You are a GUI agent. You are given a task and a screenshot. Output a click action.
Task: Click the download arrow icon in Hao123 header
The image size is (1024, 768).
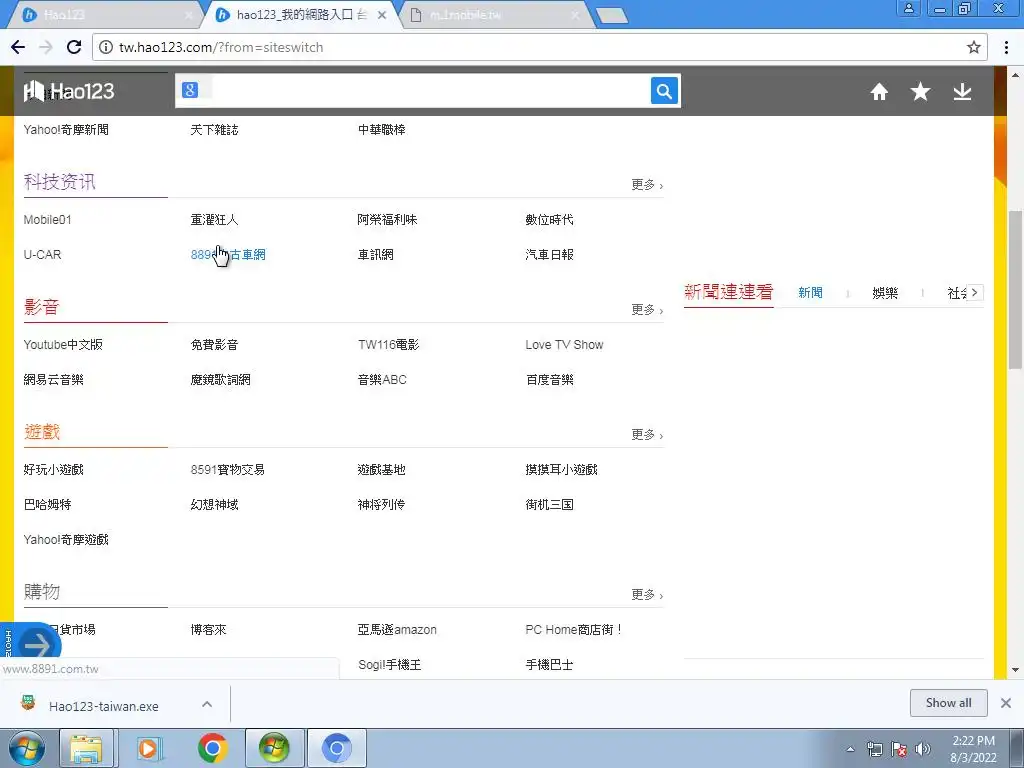tap(962, 91)
